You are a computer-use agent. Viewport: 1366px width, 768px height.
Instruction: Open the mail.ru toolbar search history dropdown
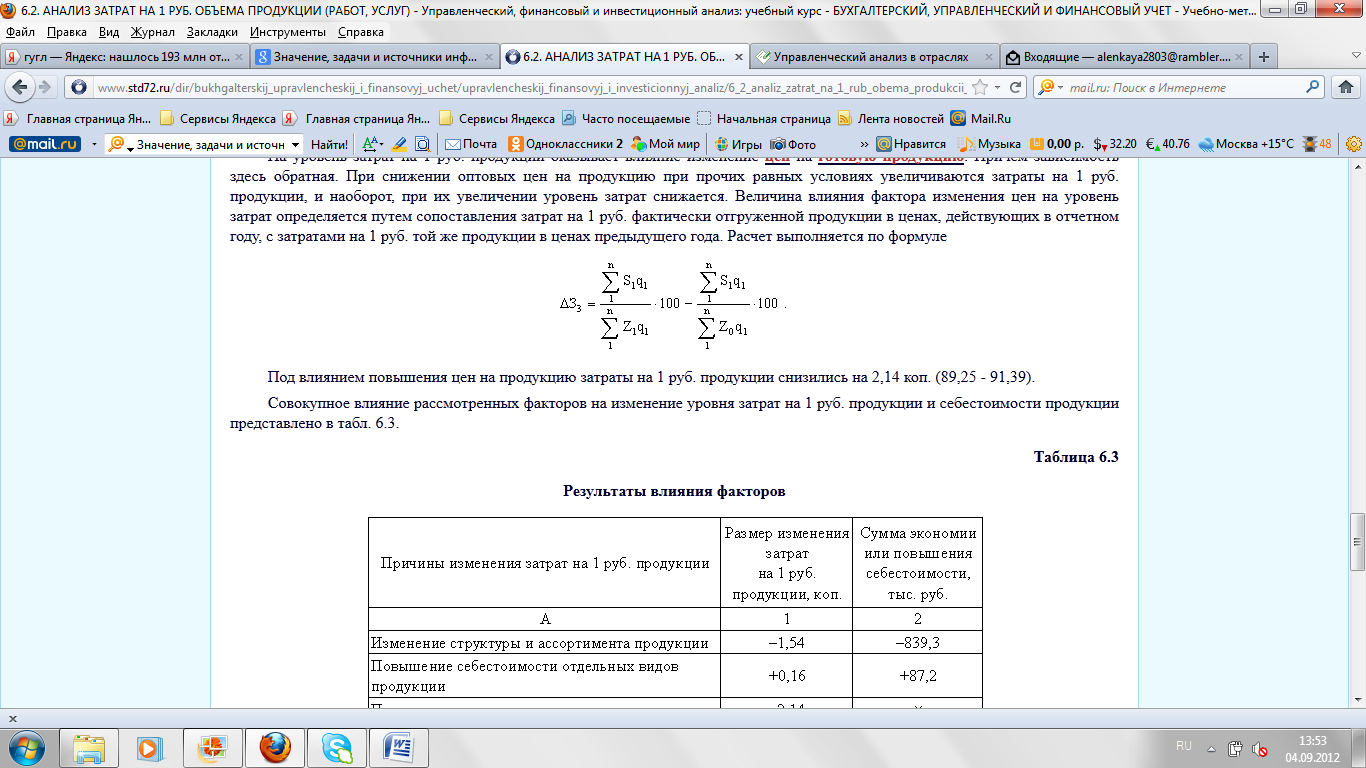tap(294, 144)
